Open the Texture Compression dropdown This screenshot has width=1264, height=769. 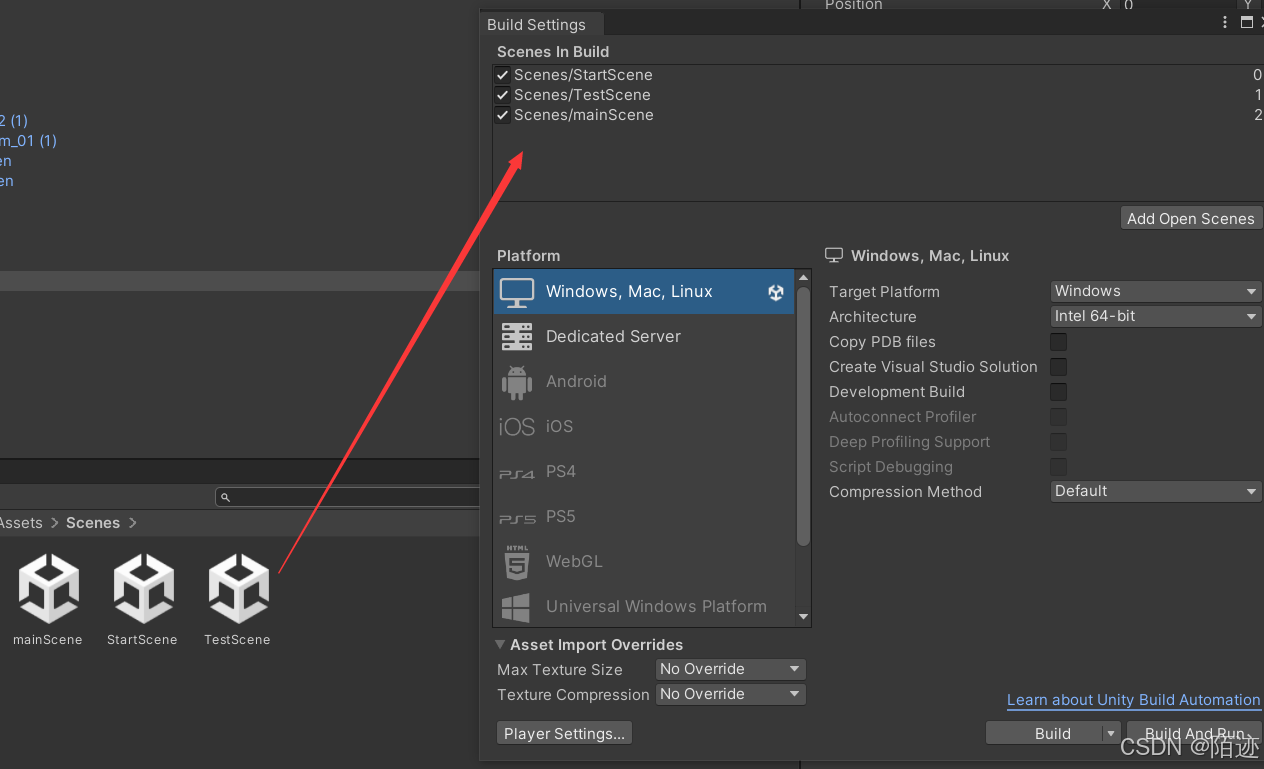[x=731, y=694]
